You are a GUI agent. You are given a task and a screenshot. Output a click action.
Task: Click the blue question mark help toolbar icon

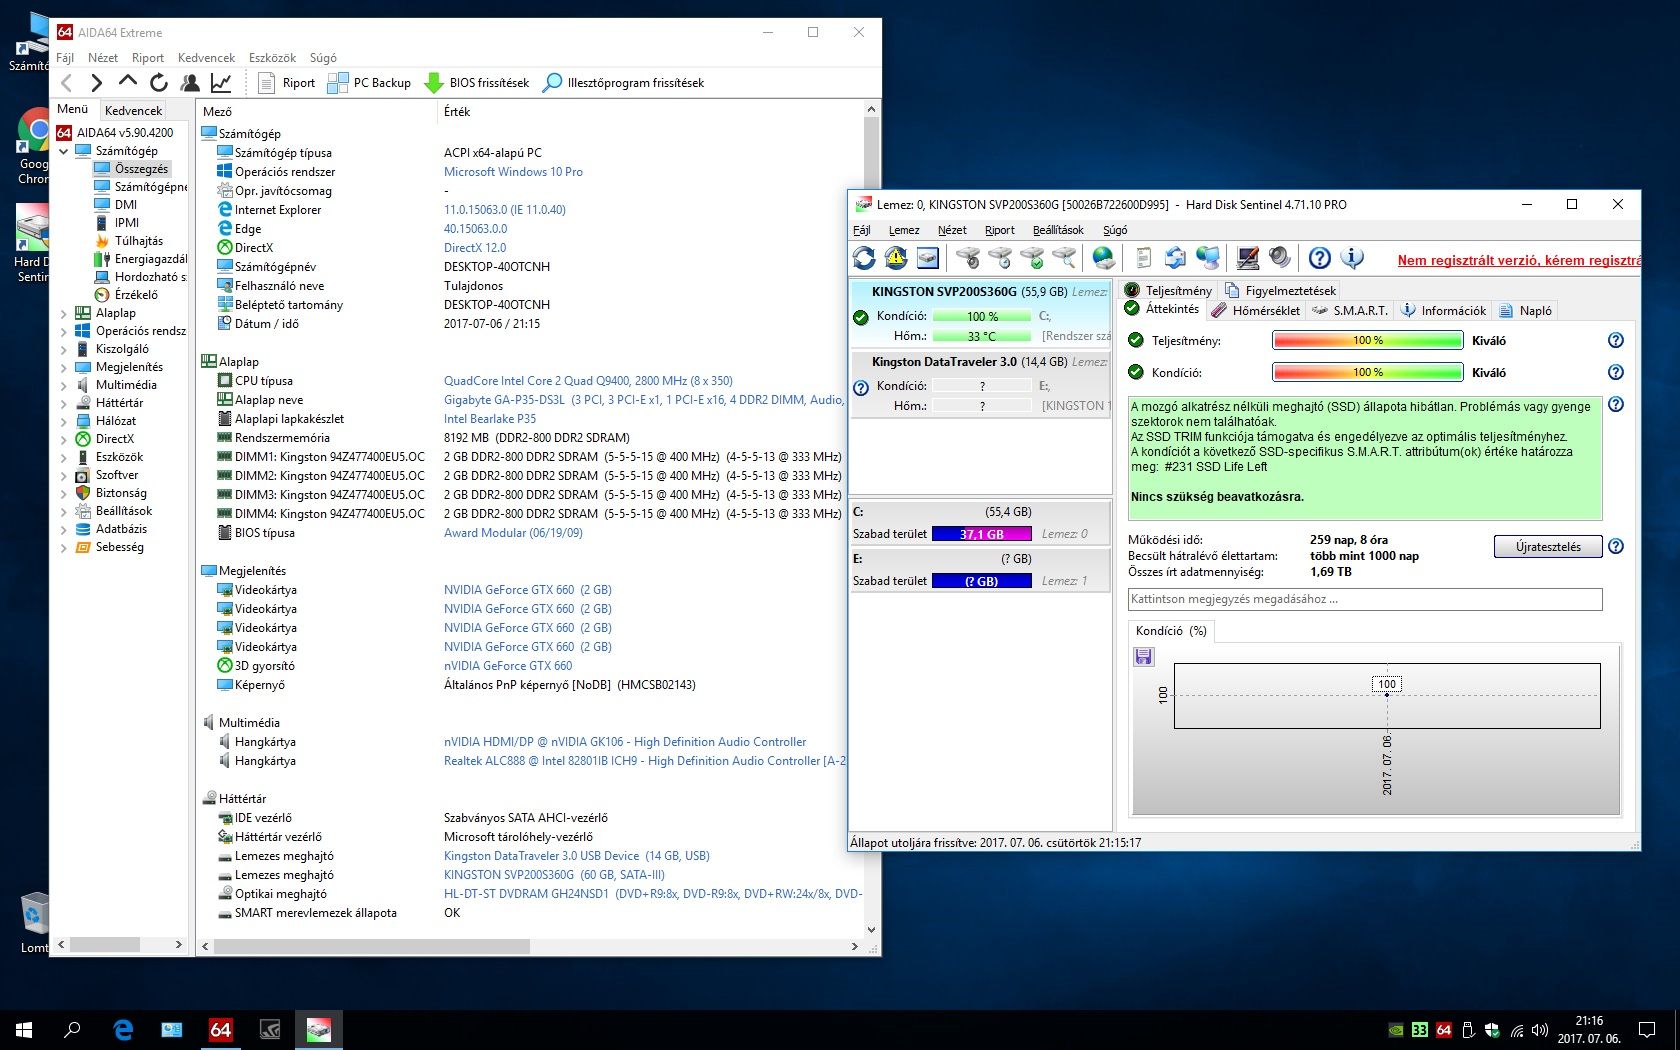tap(1320, 258)
